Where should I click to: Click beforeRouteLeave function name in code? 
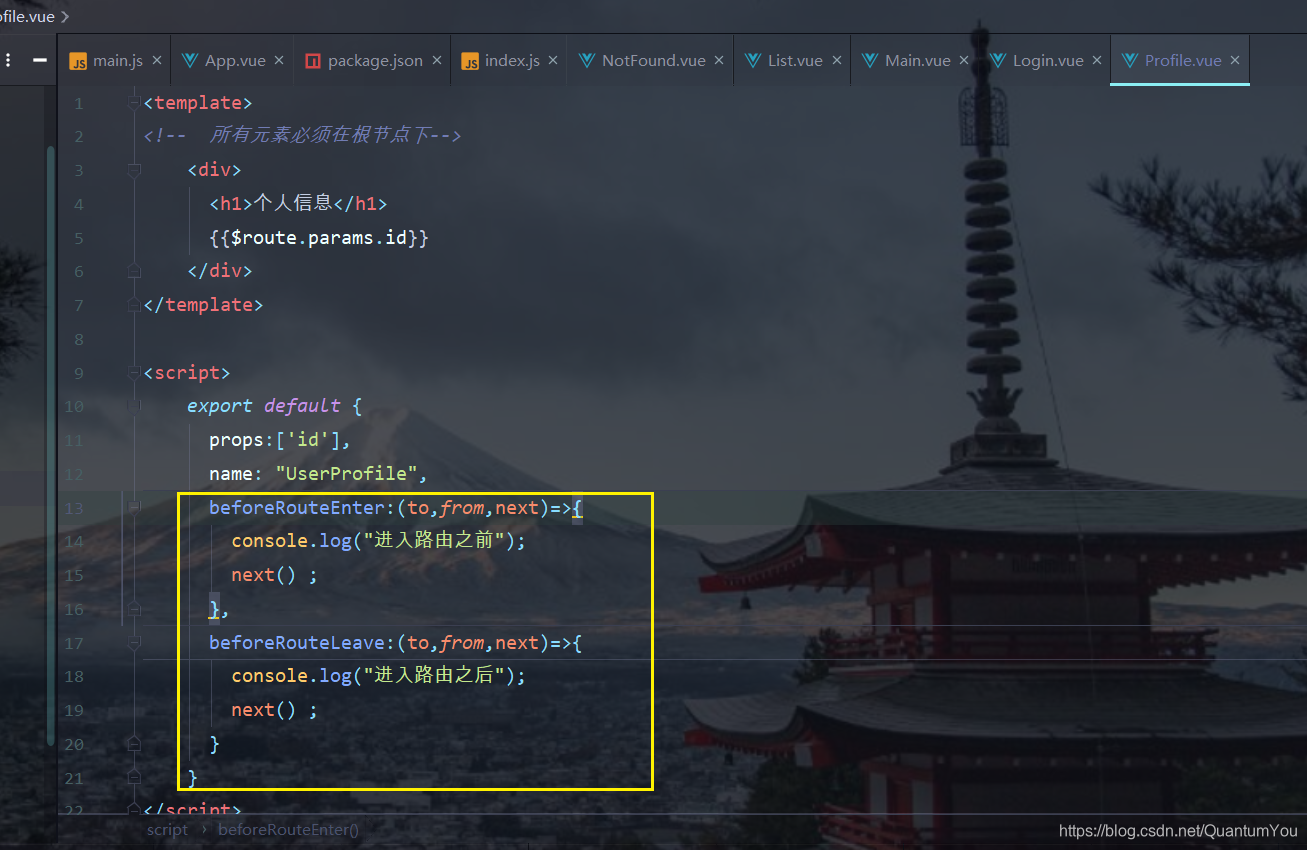click(x=297, y=642)
